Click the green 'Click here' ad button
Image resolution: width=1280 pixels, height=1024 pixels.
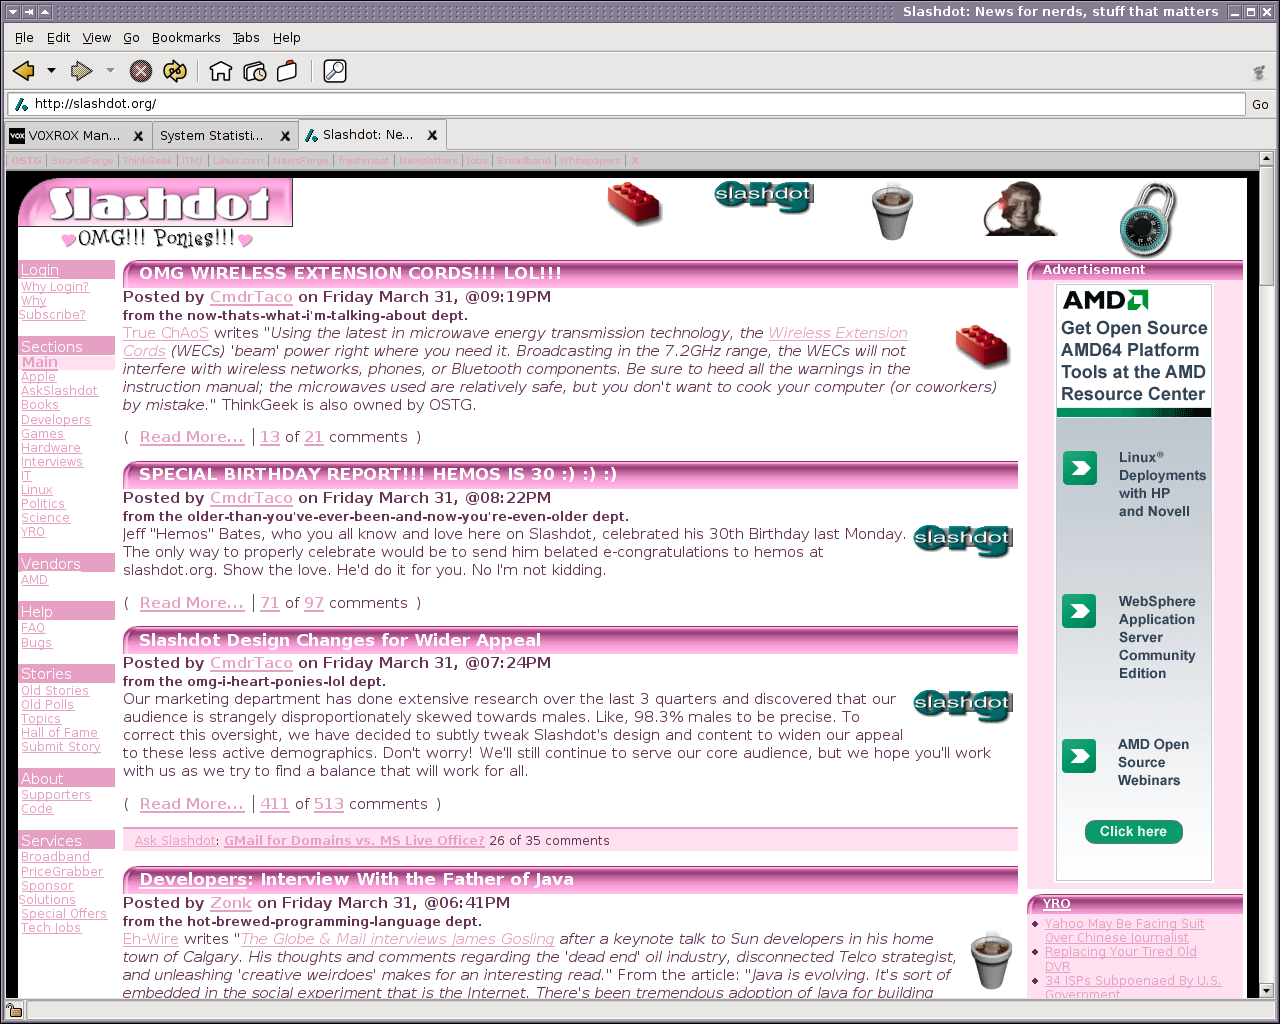pyautogui.click(x=1133, y=831)
